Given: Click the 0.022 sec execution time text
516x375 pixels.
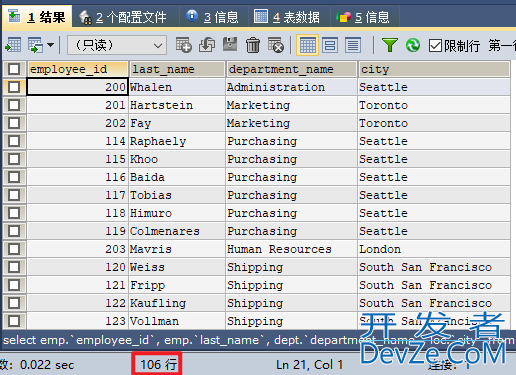Looking at the screenshot, I should [x=47, y=365].
